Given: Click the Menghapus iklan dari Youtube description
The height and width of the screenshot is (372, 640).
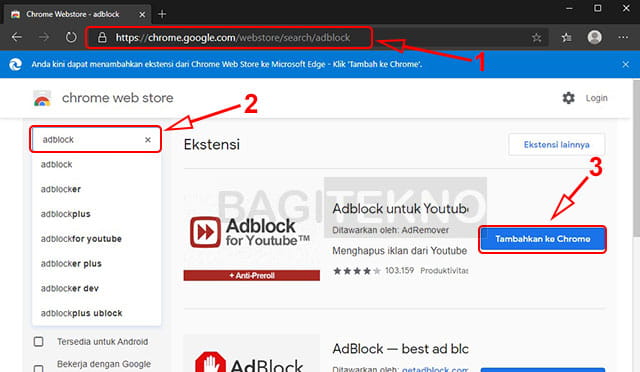Looking at the screenshot, I should click(399, 250).
